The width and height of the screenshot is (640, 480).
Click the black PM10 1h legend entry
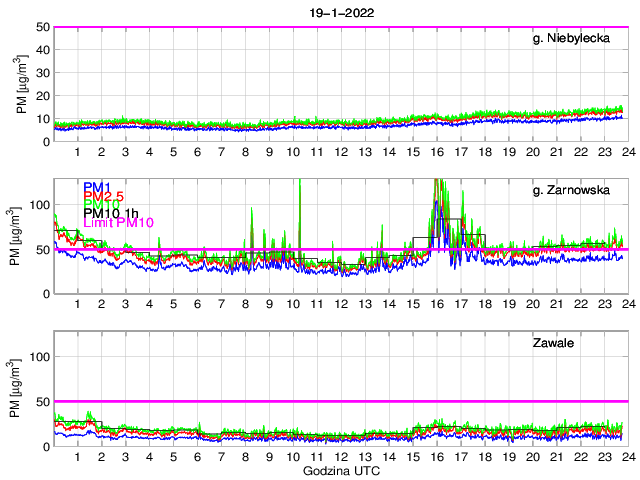tap(110, 213)
